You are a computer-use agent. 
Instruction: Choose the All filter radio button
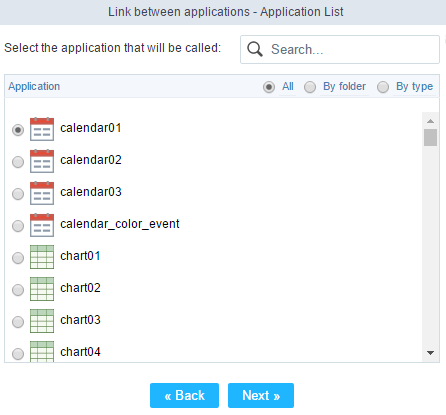pyautogui.click(x=269, y=87)
